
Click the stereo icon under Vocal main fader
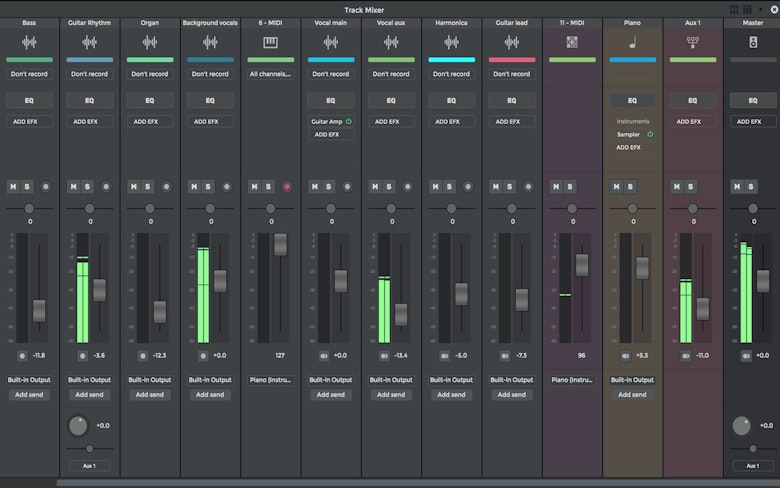point(324,356)
